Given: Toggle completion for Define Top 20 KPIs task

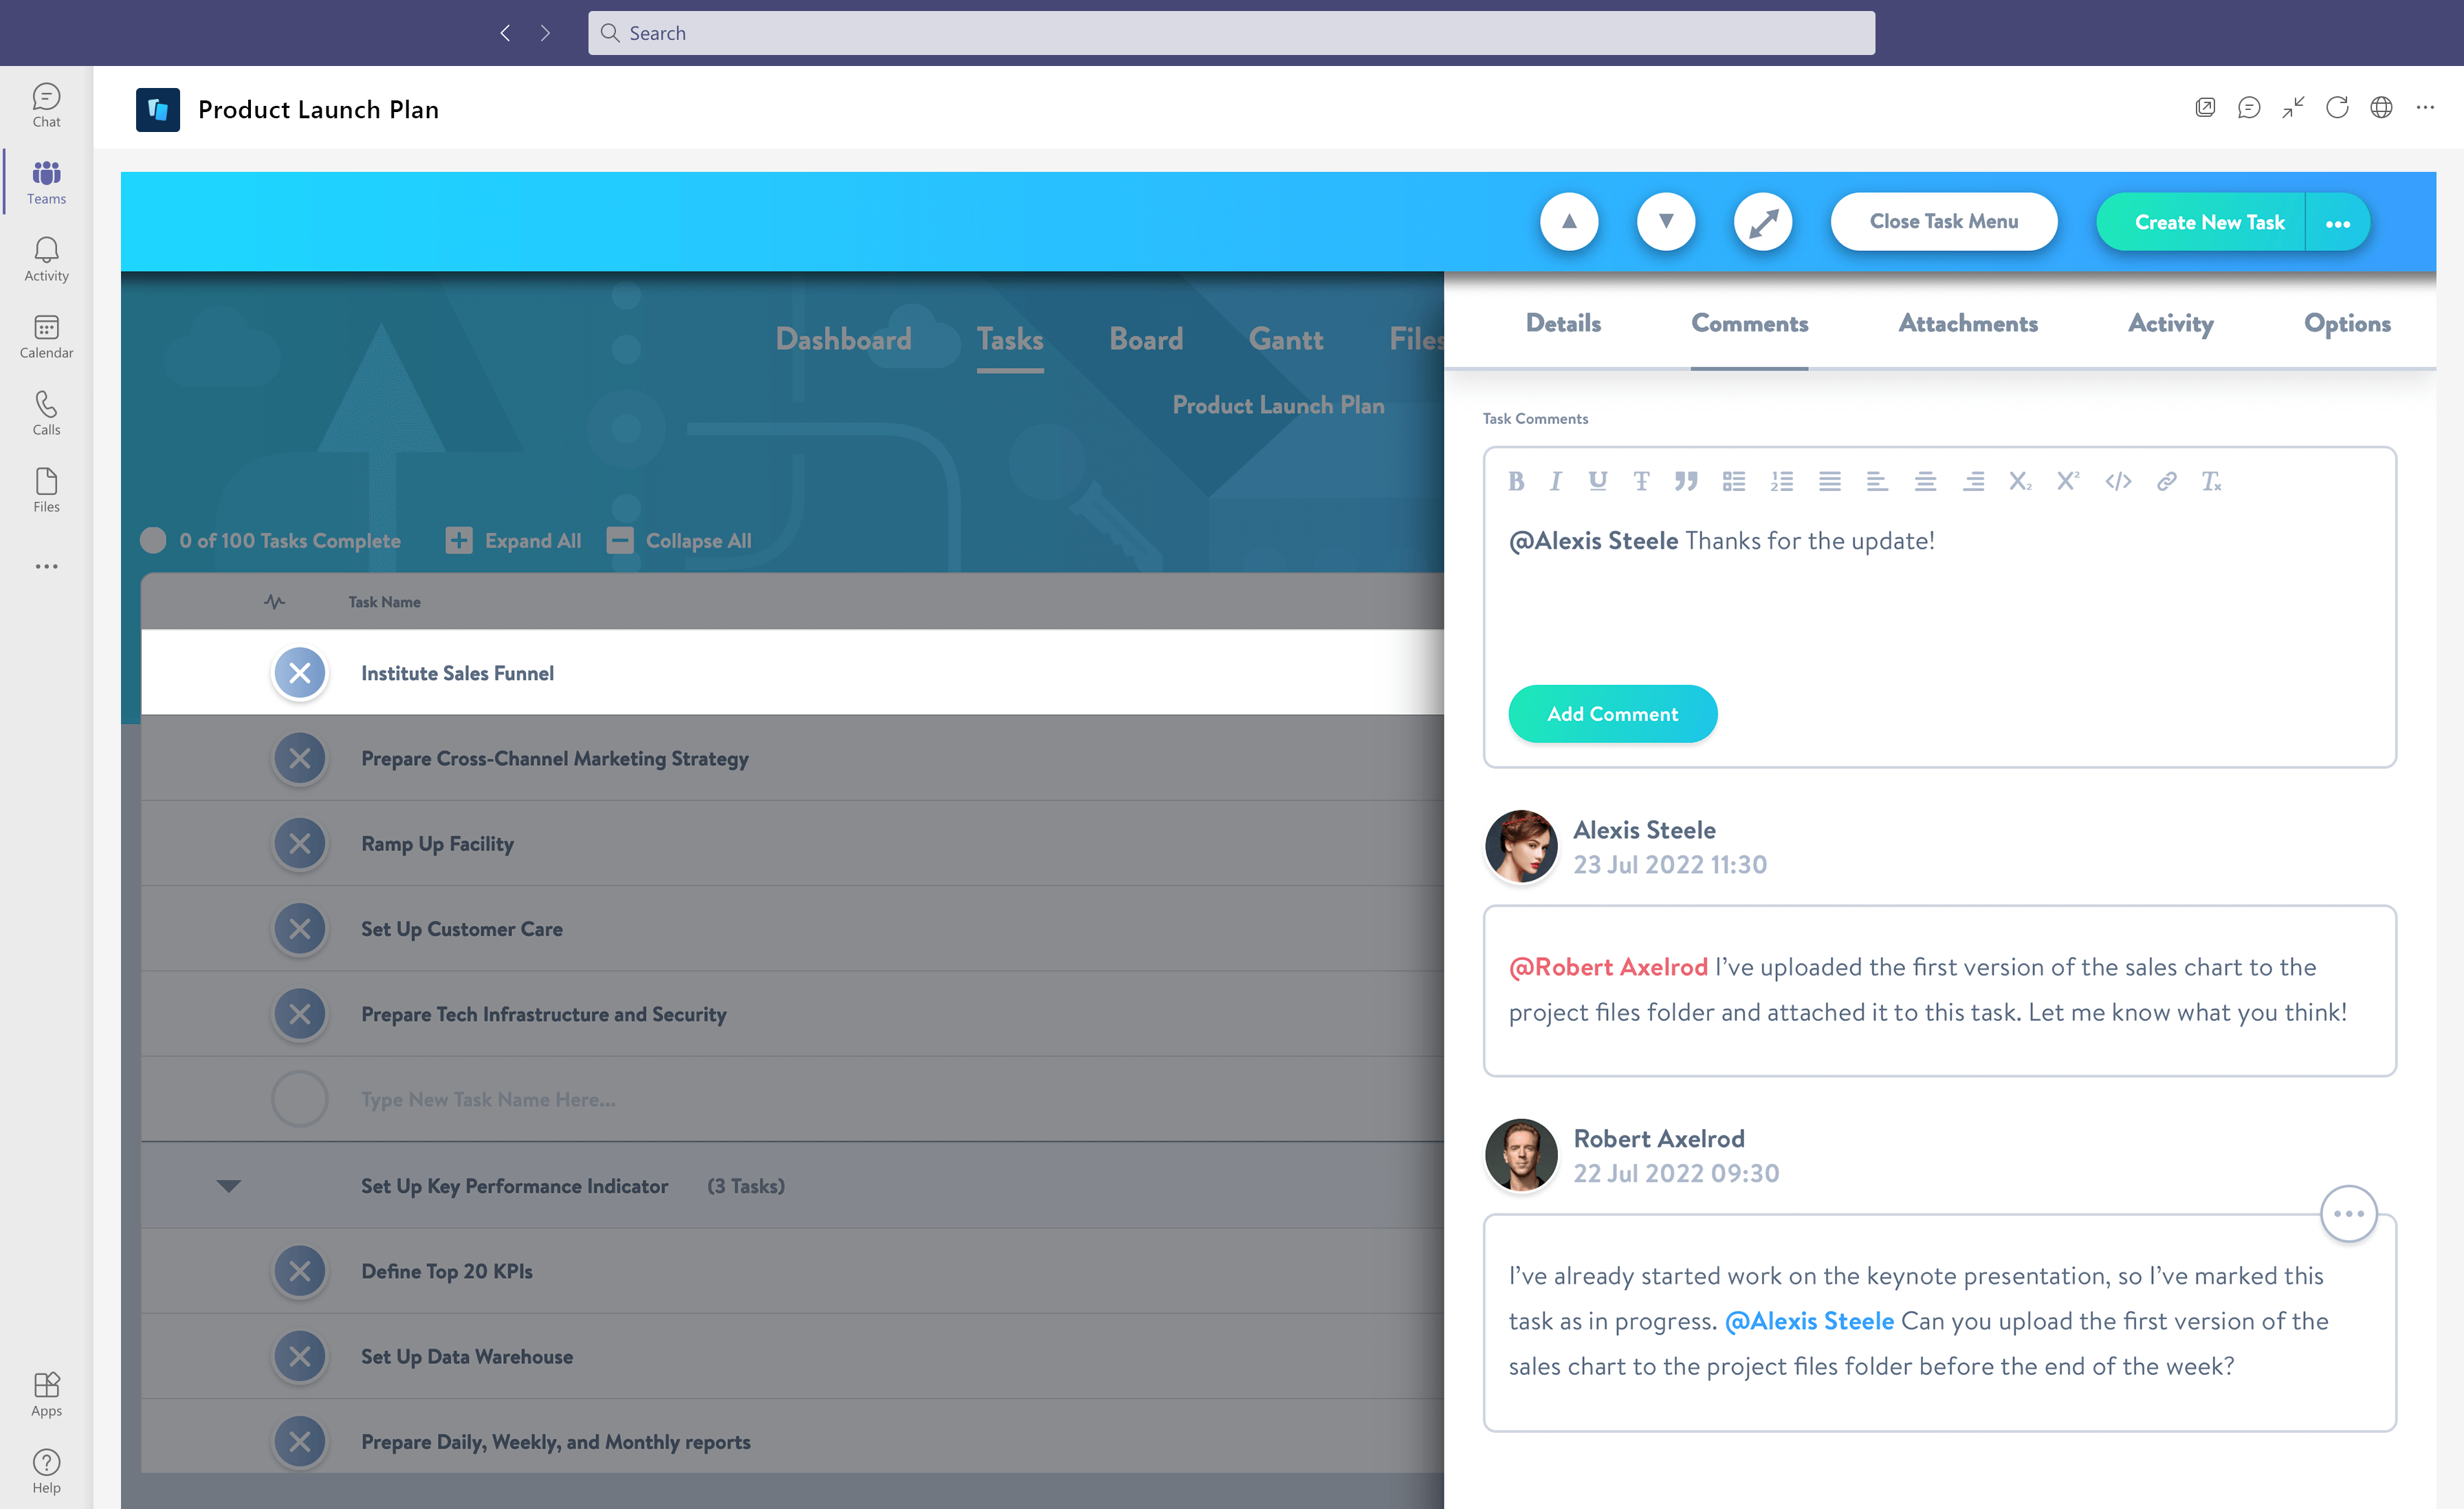Looking at the screenshot, I should coord(299,1270).
